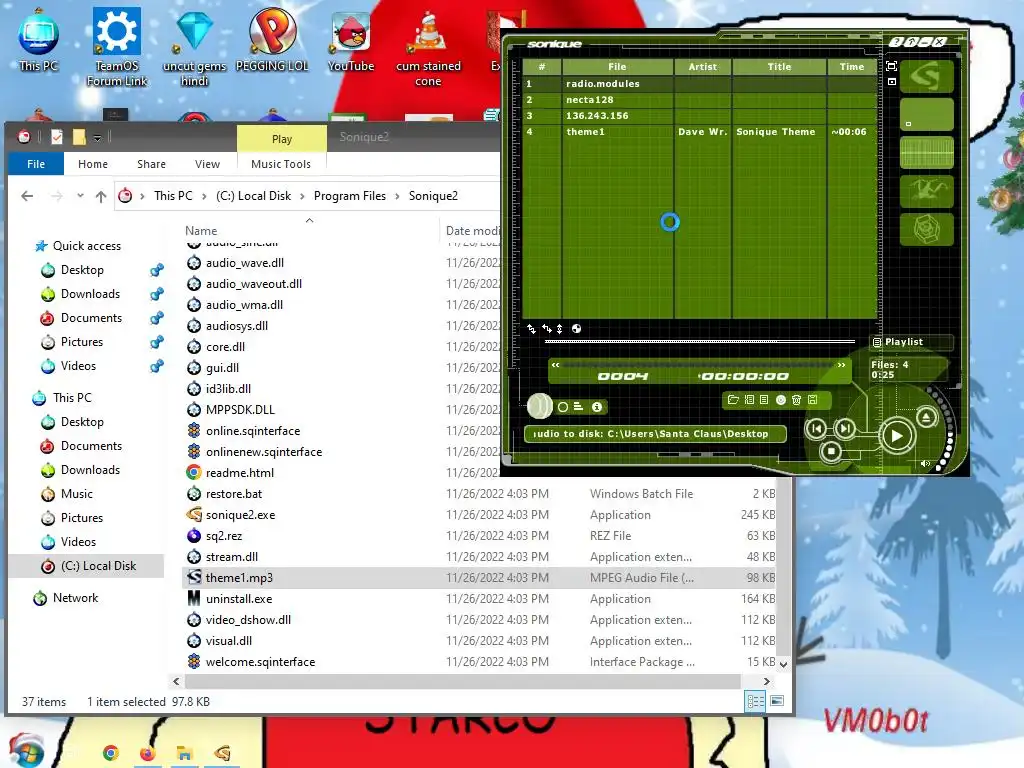Open the File tab in Explorer
1024x768 pixels.
point(36,164)
